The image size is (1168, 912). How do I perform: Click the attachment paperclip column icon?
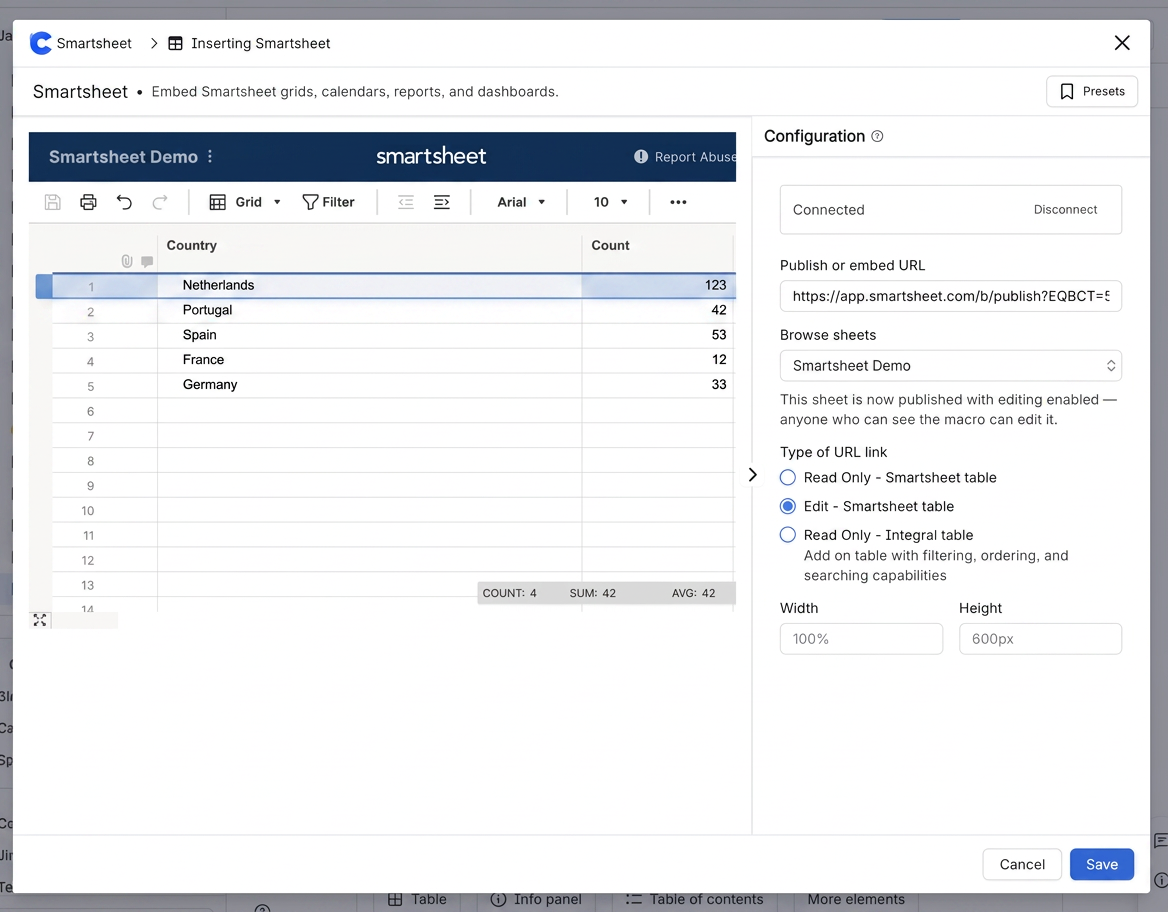[x=127, y=261]
